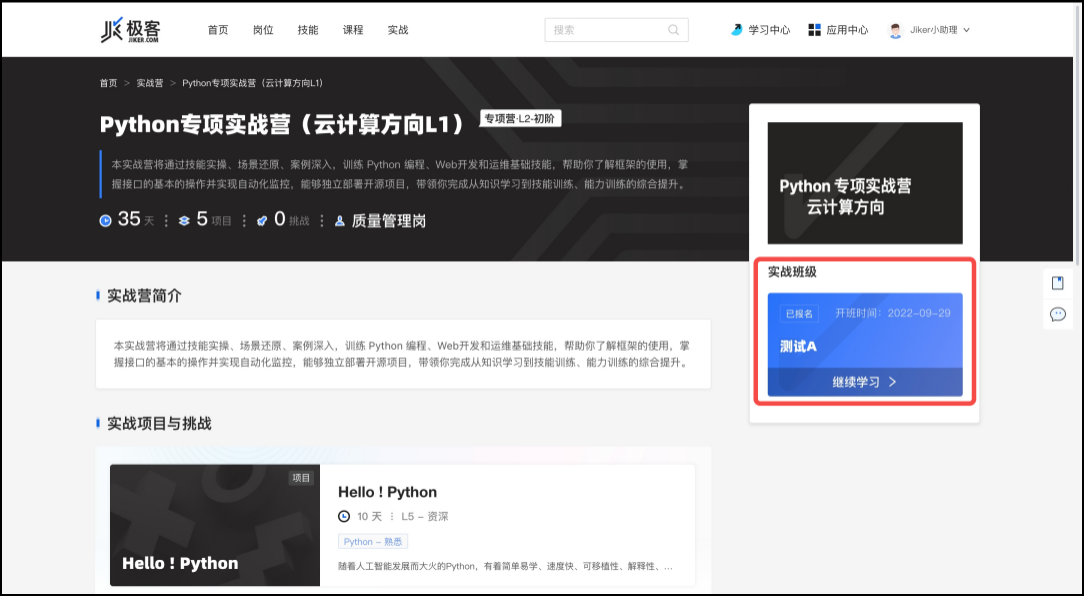The height and width of the screenshot is (598, 1084).
Task: Click the 测试A class name
Action: tap(798, 346)
